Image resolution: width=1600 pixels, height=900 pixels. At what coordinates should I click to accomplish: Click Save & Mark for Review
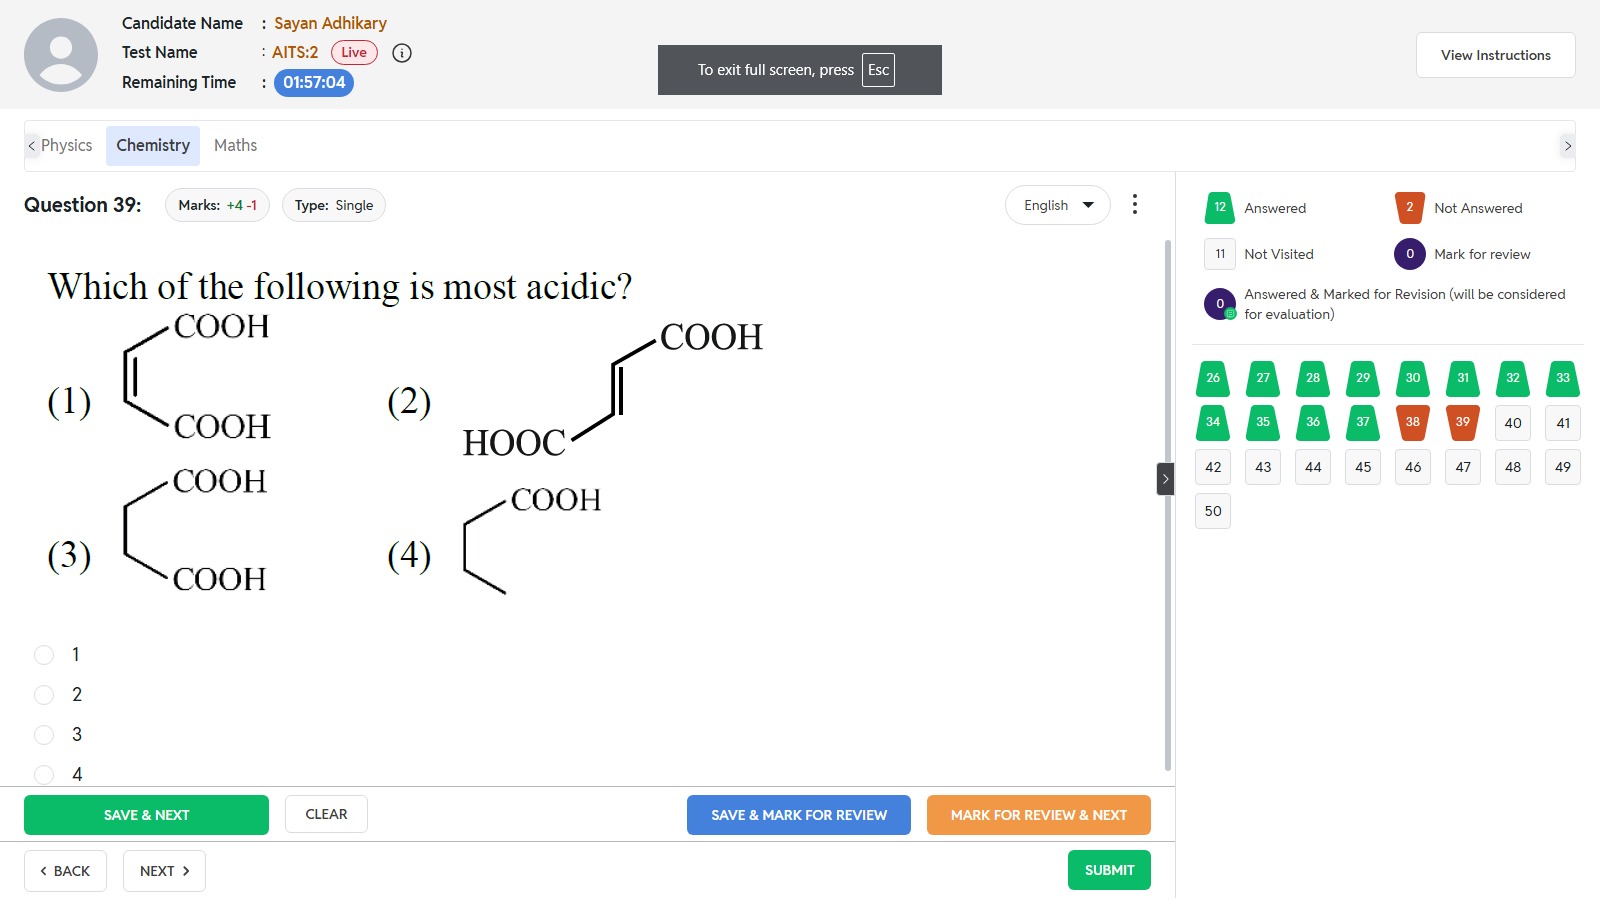(798, 815)
